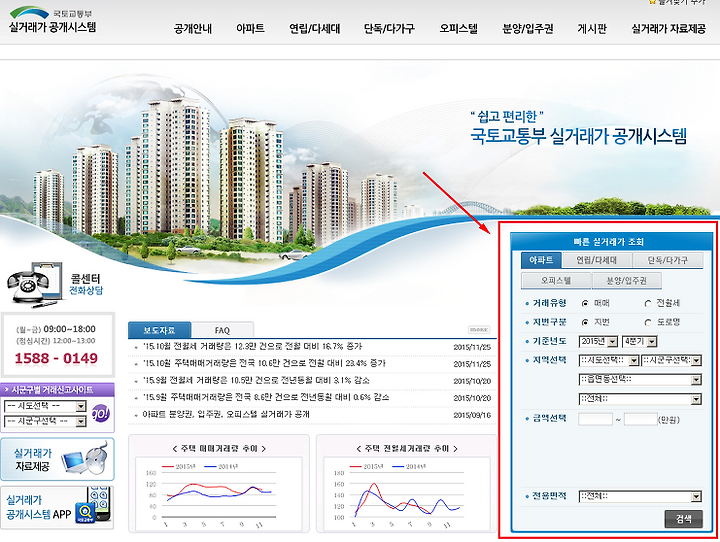This screenshot has height=542, width=720.
Task: Click the 검색 search button
Action: 683,519
